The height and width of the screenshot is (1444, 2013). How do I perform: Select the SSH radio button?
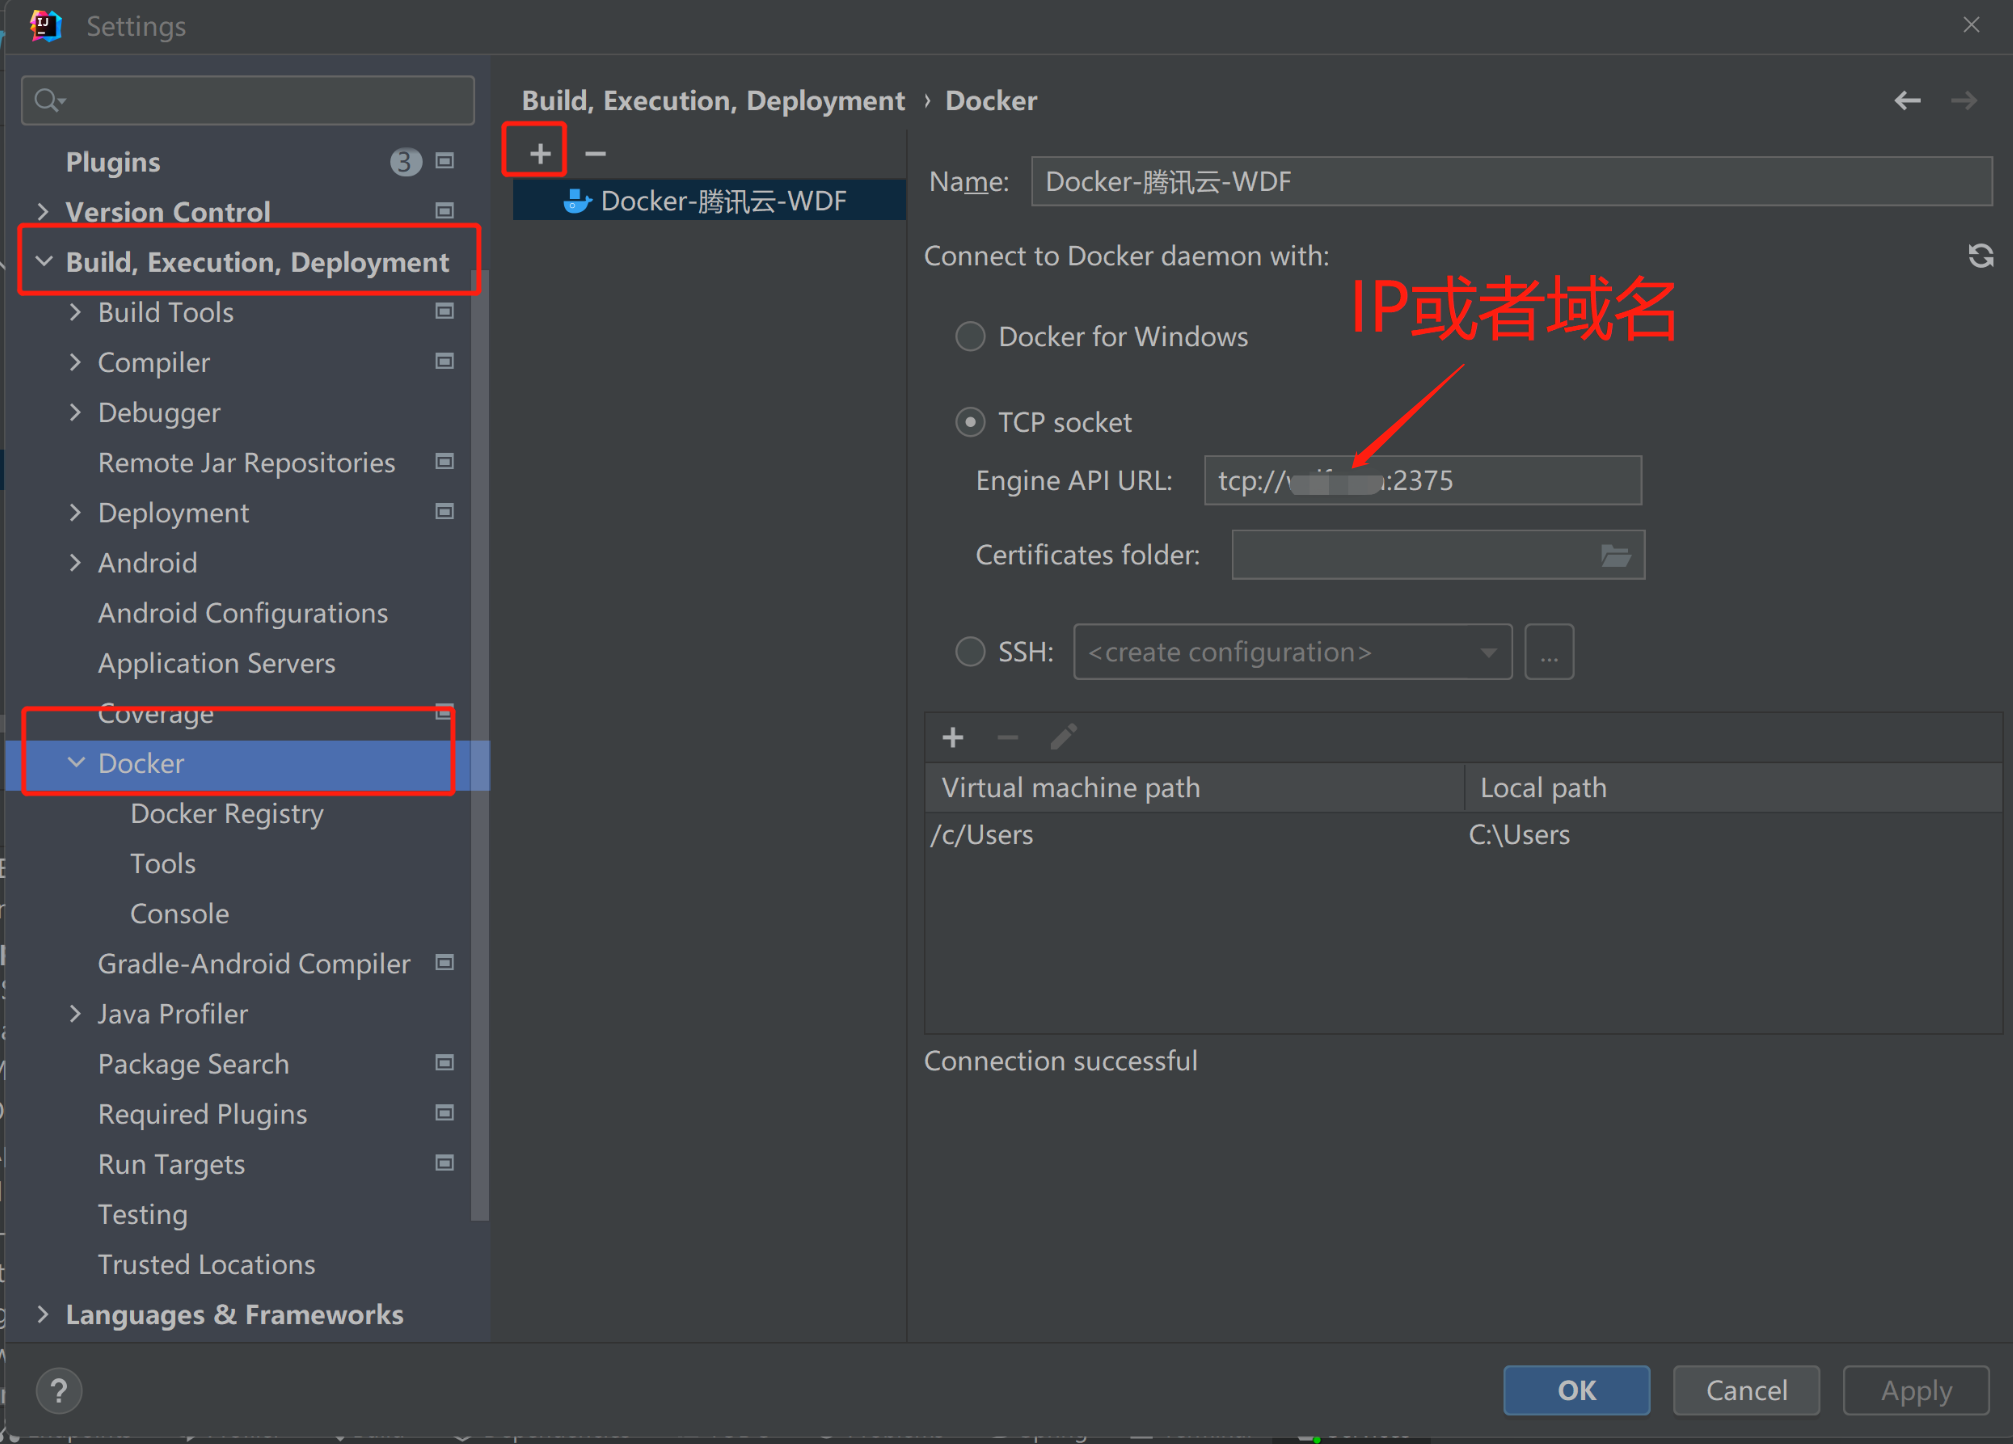pyautogui.click(x=970, y=652)
